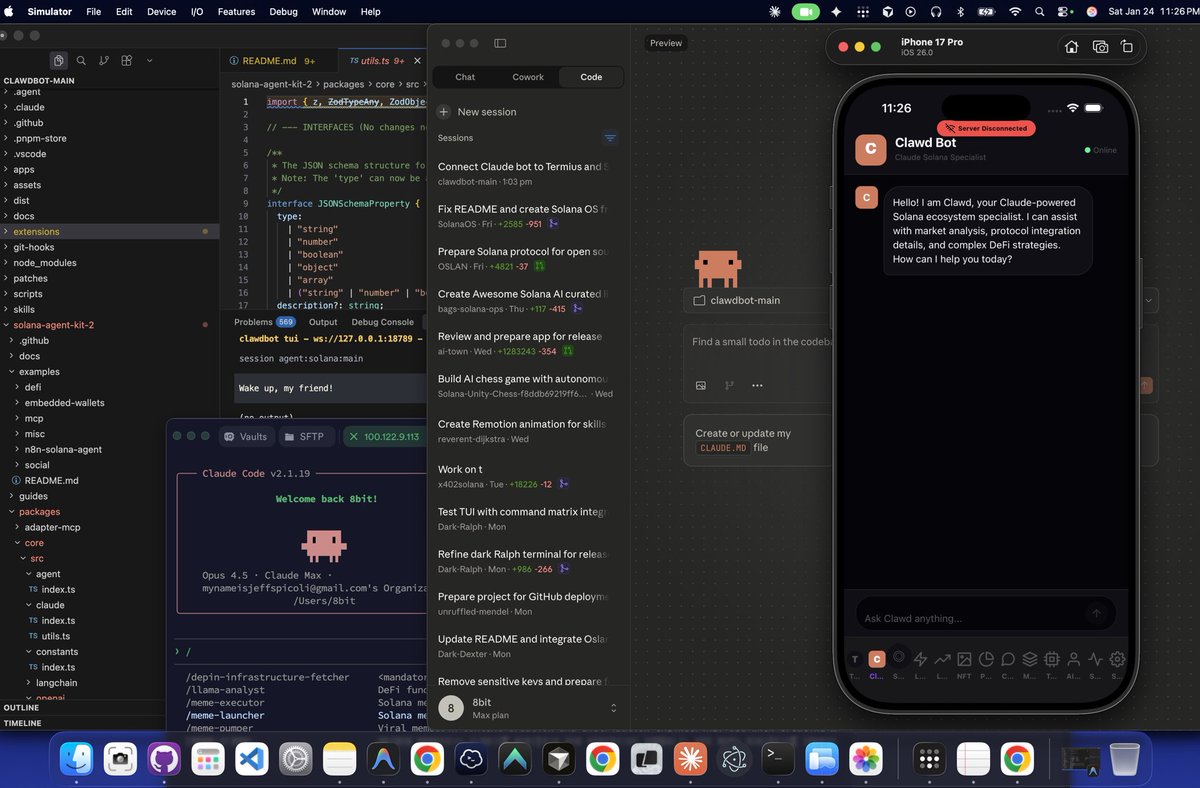Screen dimensions: 1200x788
Task: Expand the OUTLINE section
Action: point(22,707)
